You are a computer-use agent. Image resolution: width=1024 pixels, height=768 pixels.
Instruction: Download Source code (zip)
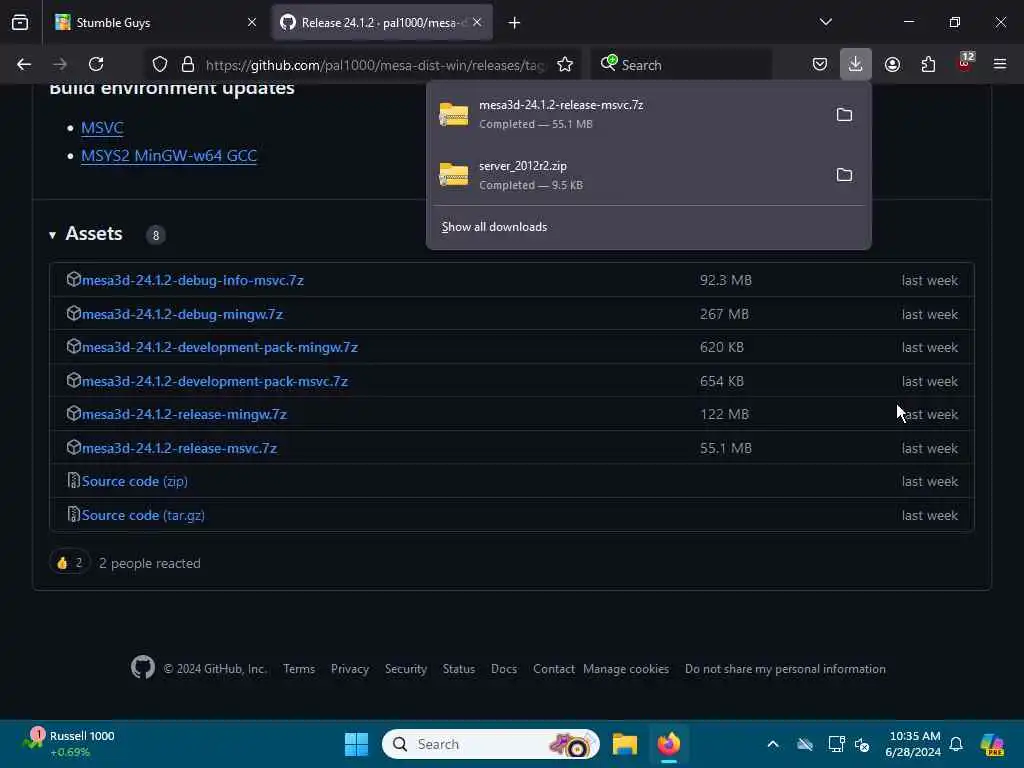pyautogui.click(x=135, y=481)
